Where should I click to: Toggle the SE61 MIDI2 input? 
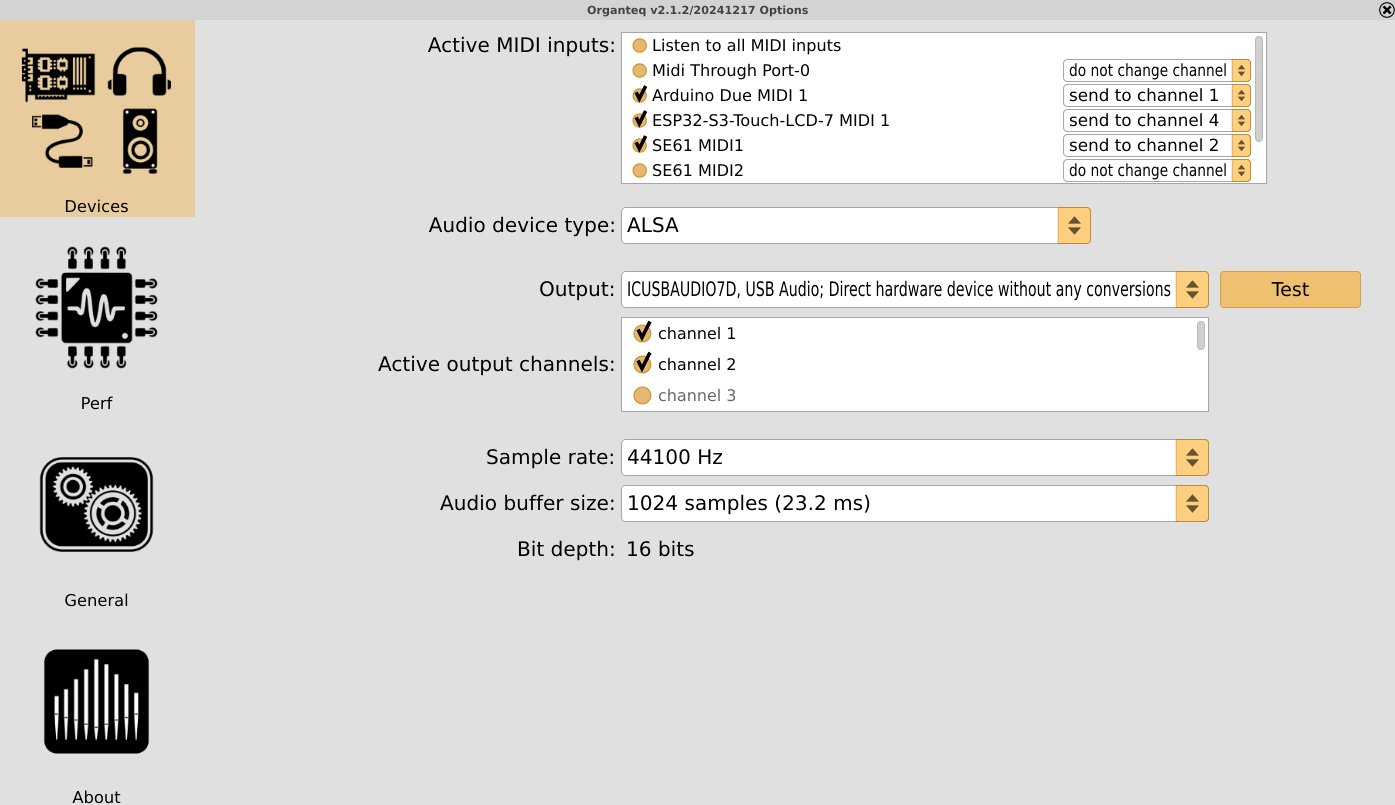pyautogui.click(x=640, y=170)
